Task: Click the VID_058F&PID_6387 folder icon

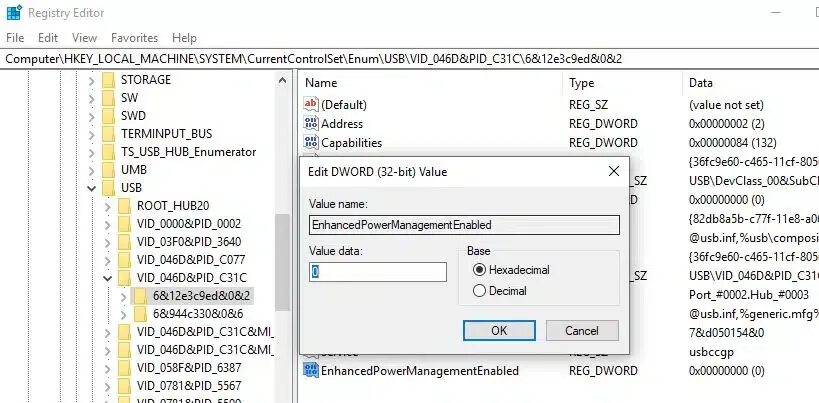Action: 124,368
